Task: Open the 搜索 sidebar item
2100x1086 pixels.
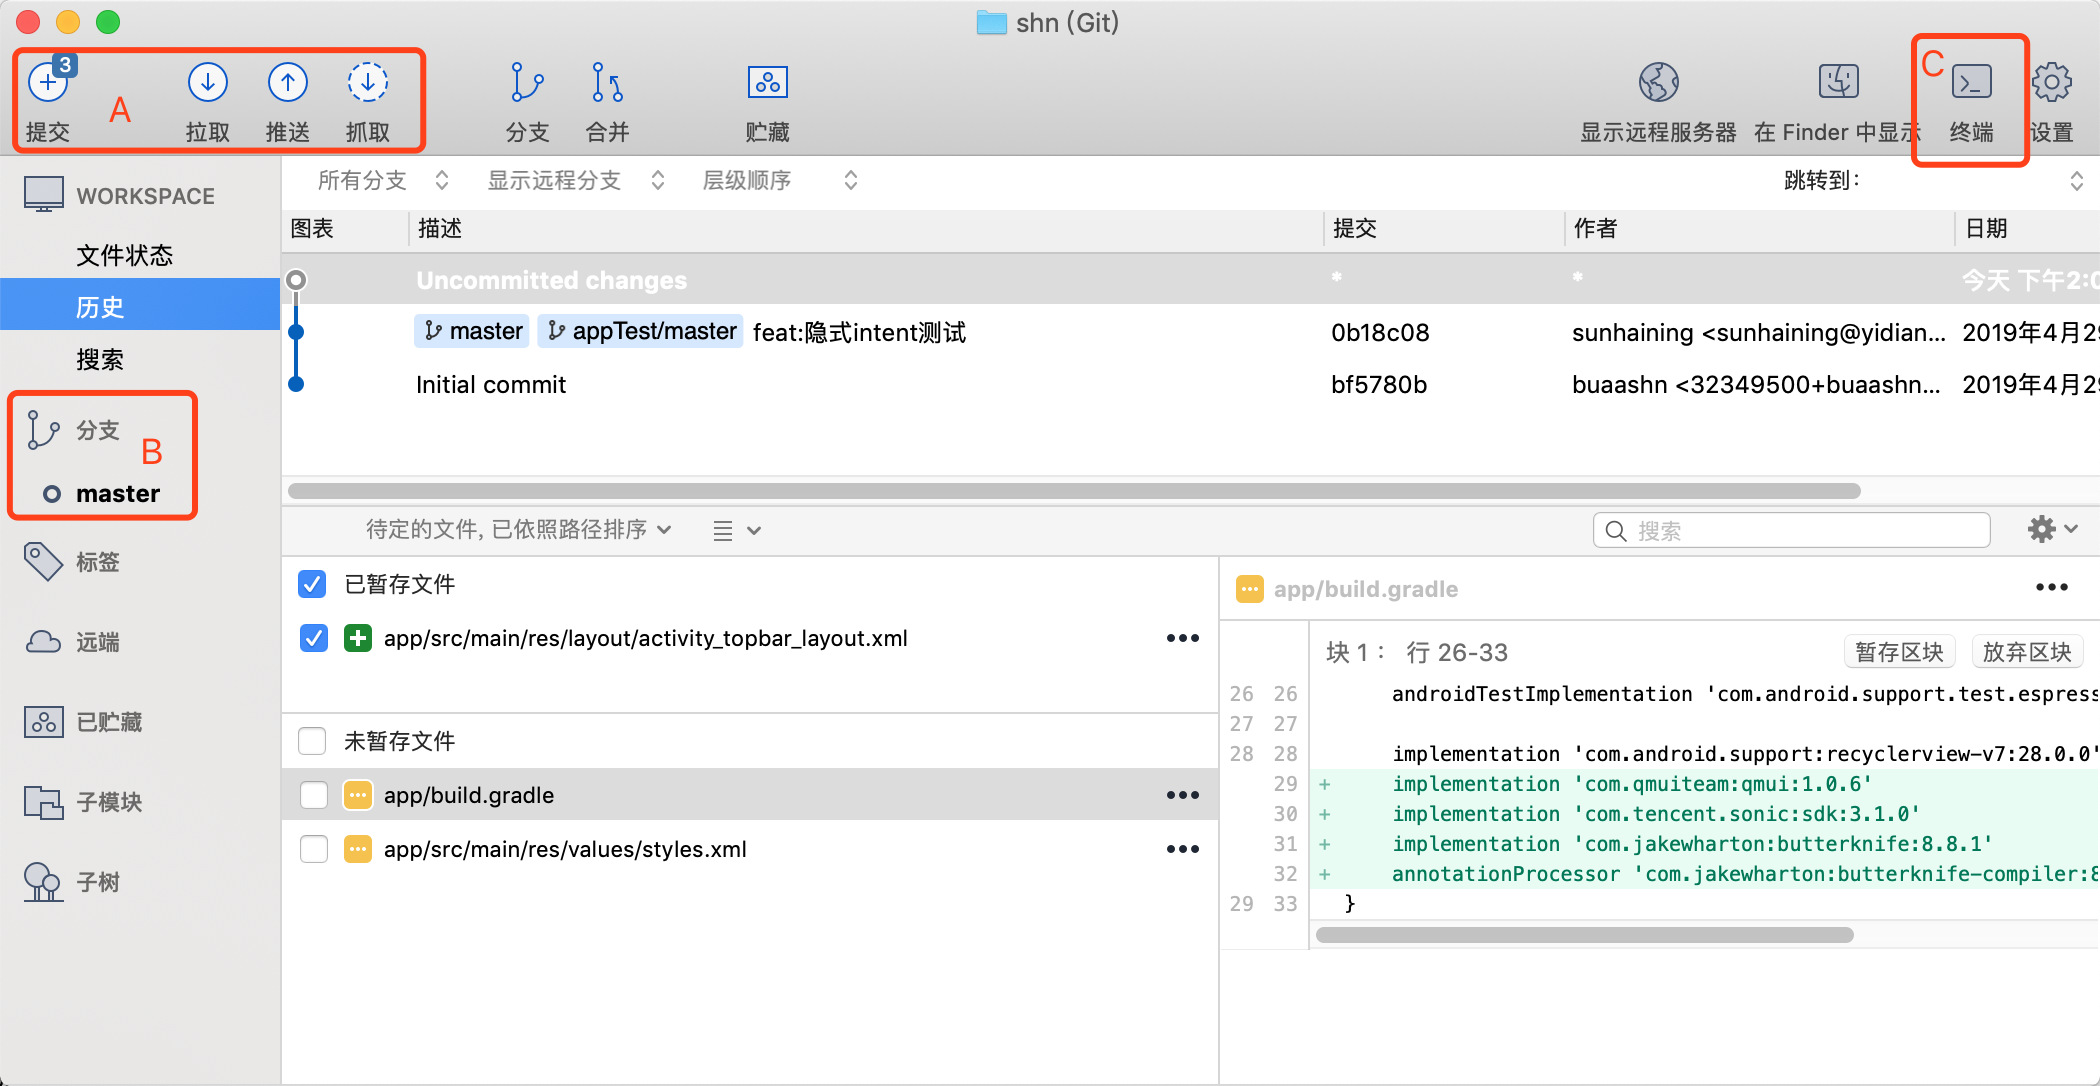Action: point(100,359)
